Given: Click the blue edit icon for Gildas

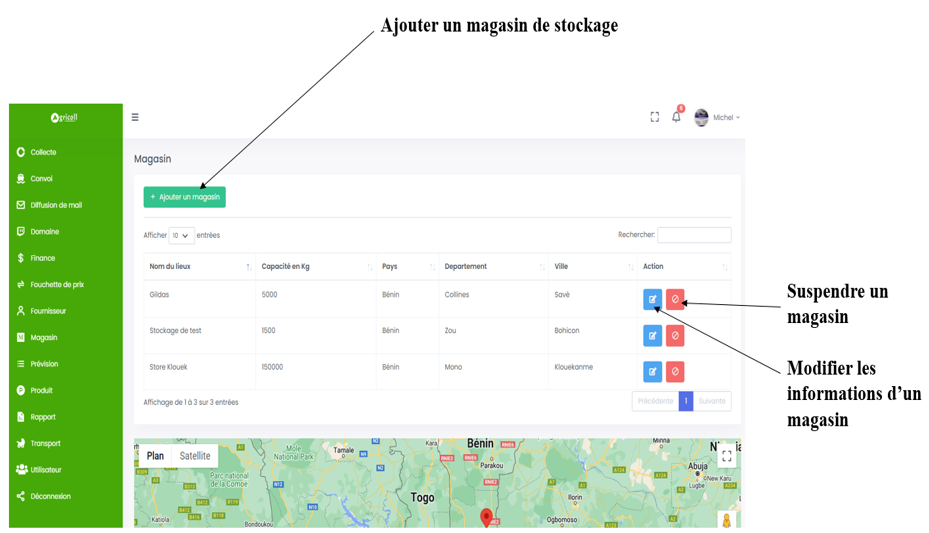Looking at the screenshot, I should [652, 299].
